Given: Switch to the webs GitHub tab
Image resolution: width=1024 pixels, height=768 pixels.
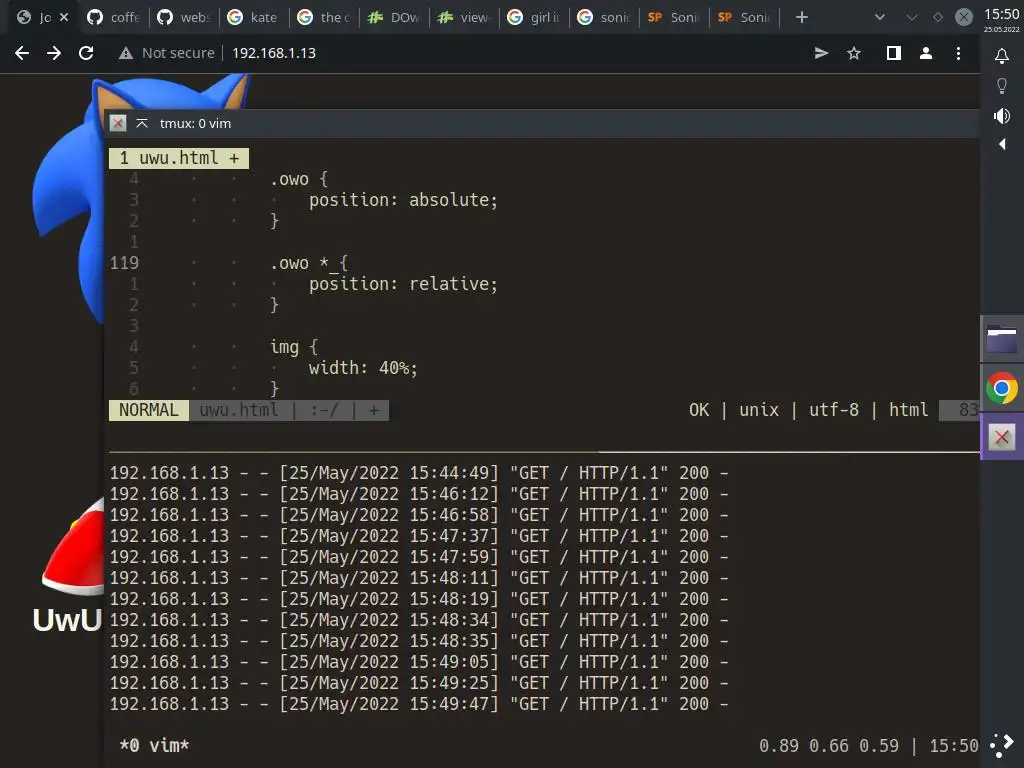Looking at the screenshot, I should (x=184, y=17).
